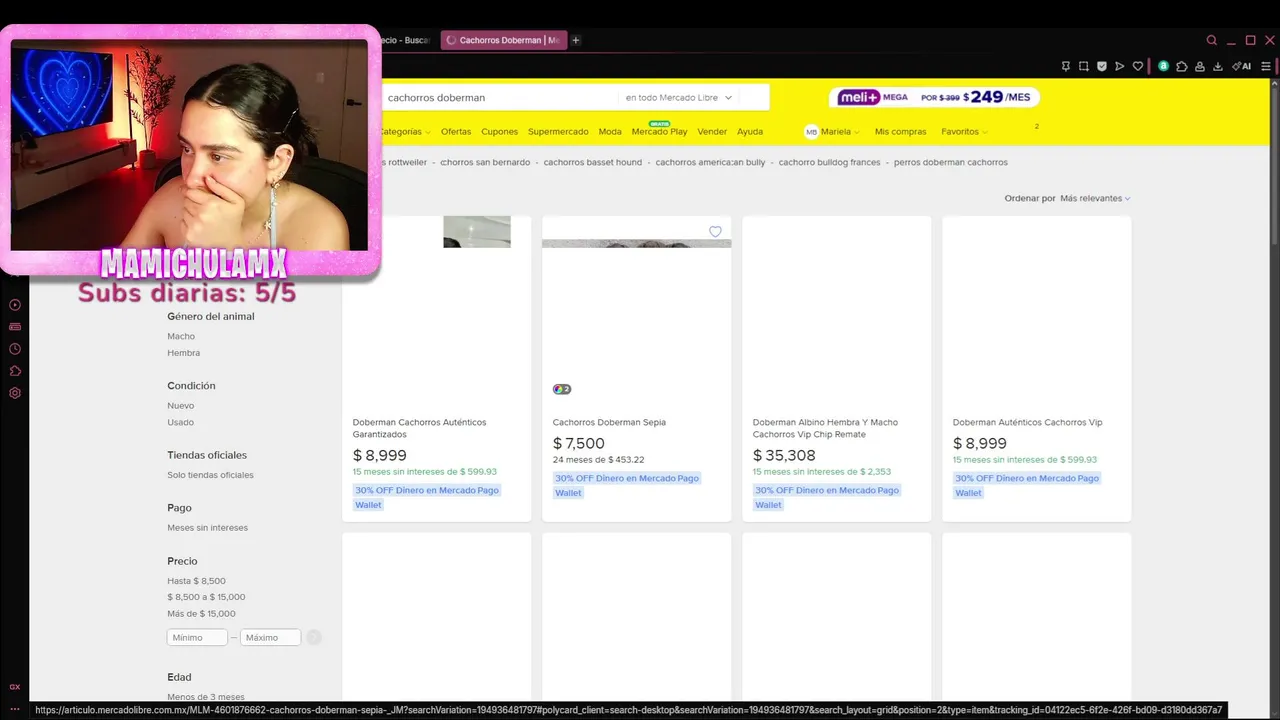Viewport: 1280px width, 720px height.
Task: Go to Mis compras
Action: click(x=900, y=132)
